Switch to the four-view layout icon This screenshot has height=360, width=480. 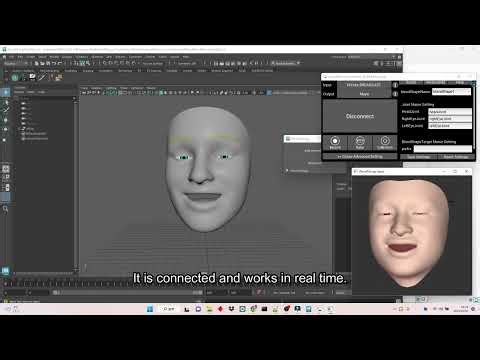(6, 178)
